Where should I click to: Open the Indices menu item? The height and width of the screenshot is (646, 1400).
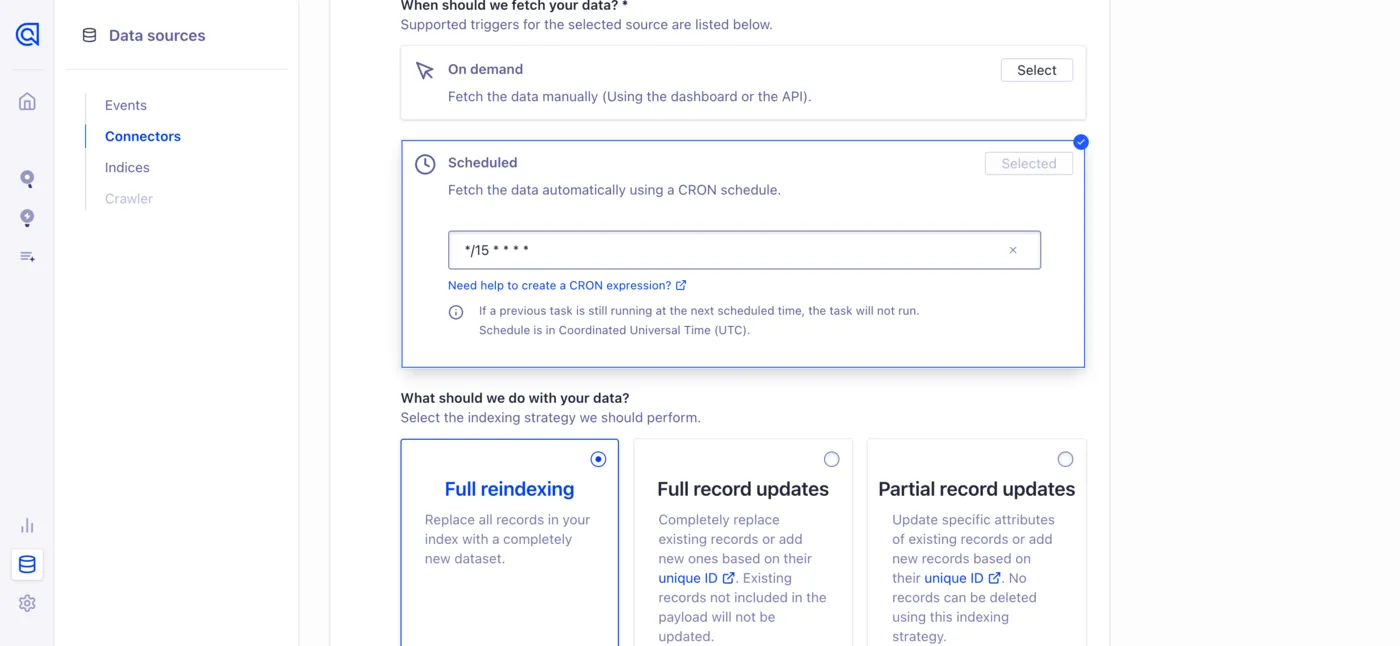point(127,167)
